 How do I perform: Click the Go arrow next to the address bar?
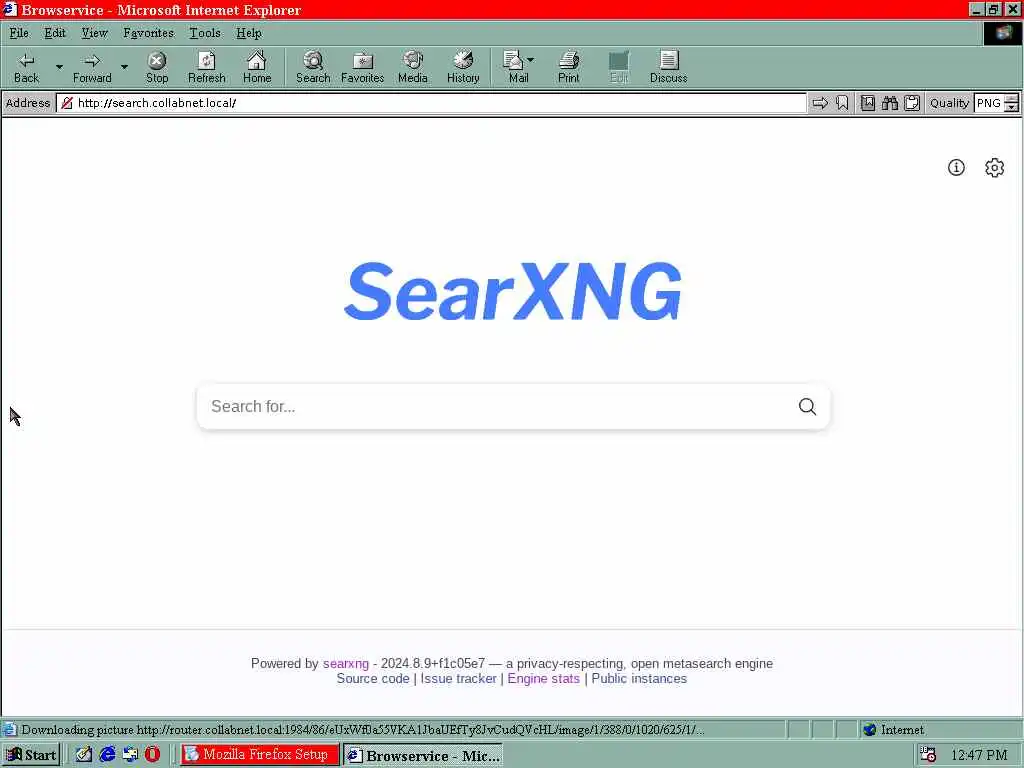820,103
